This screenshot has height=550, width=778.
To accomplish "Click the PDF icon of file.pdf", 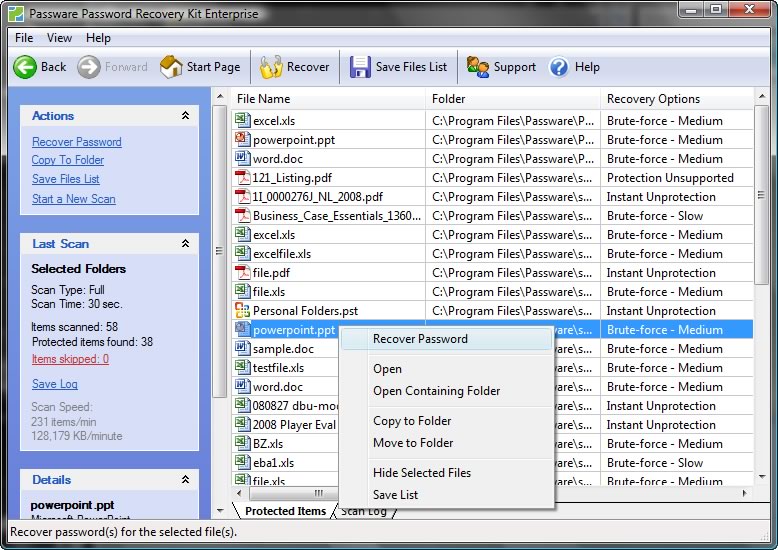I will pyautogui.click(x=243, y=272).
